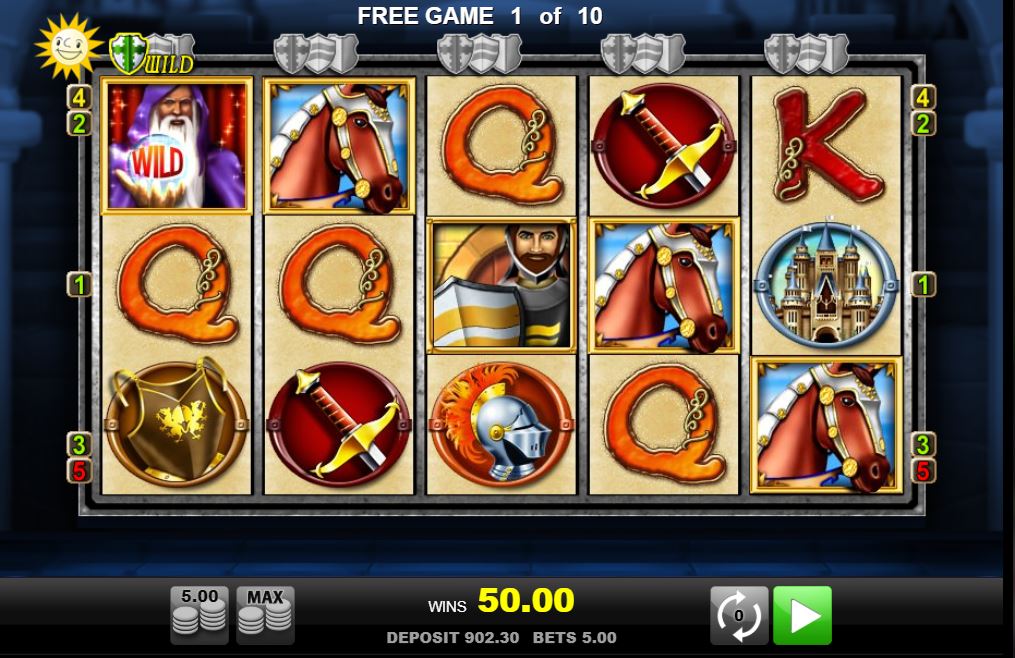Select the red K symbol
Screen dimensions: 1015x658
pos(827,146)
